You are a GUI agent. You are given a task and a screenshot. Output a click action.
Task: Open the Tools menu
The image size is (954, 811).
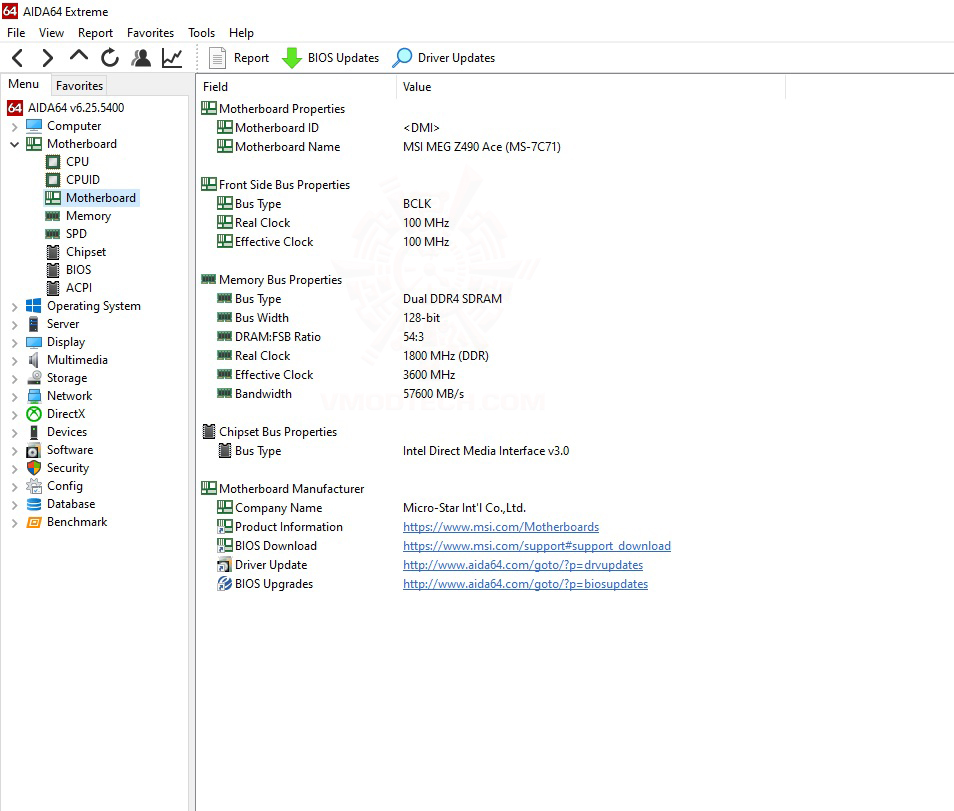(x=201, y=33)
